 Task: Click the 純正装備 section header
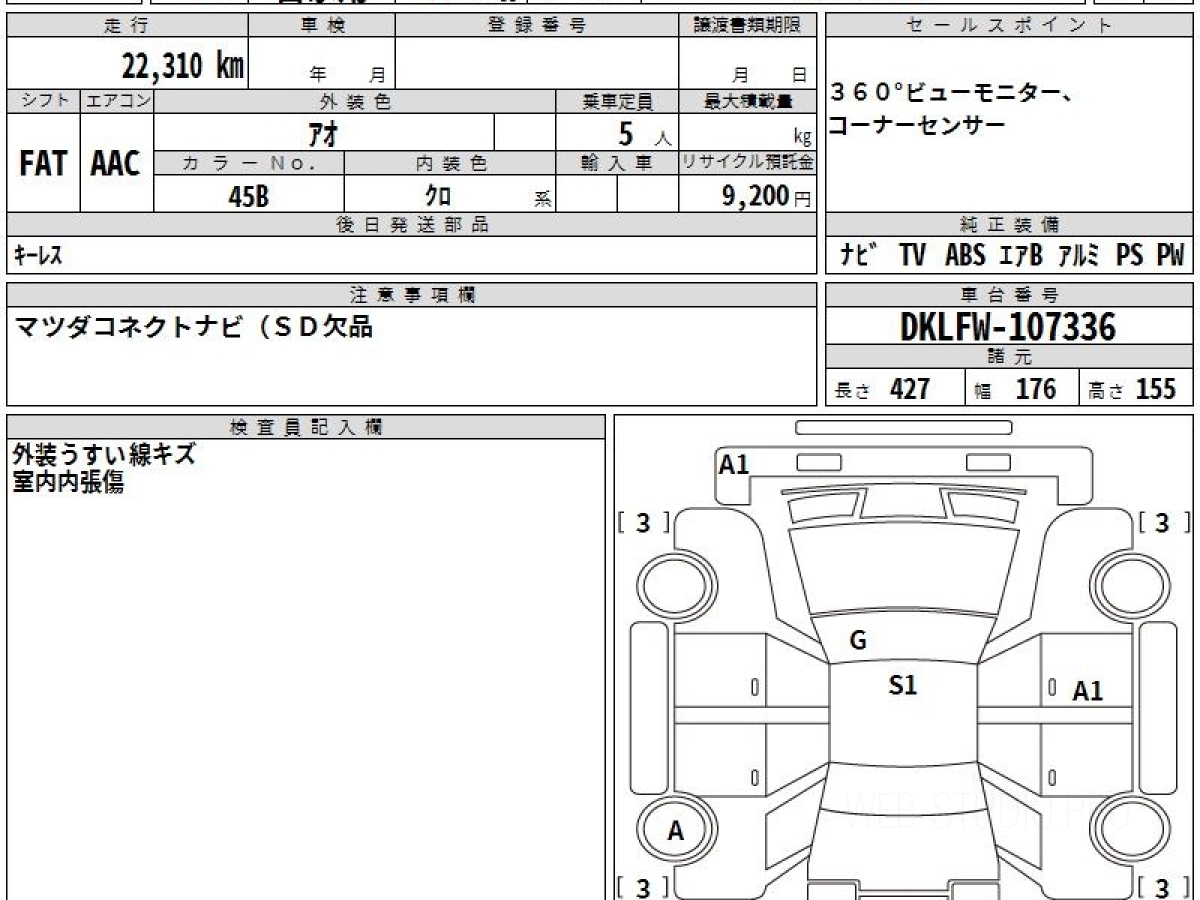pos(1010,225)
